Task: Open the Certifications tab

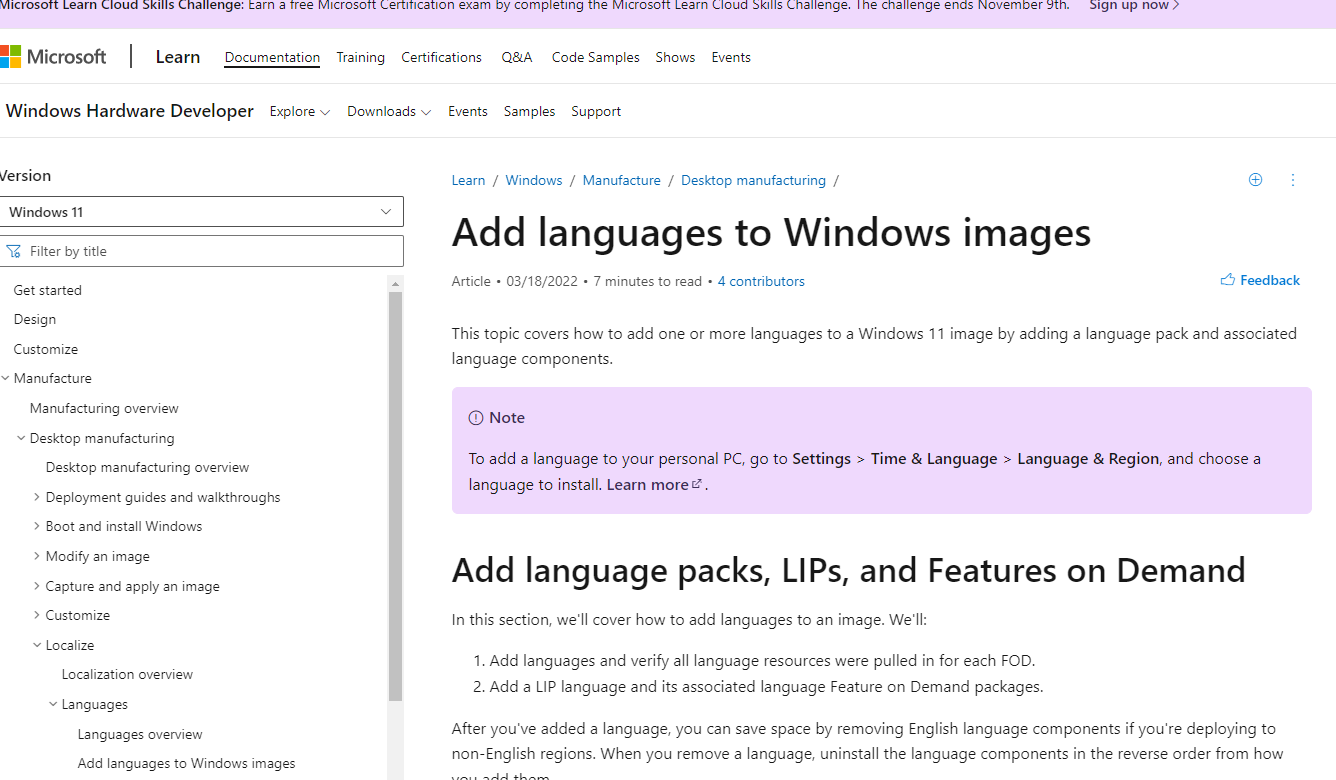Action: (x=441, y=57)
